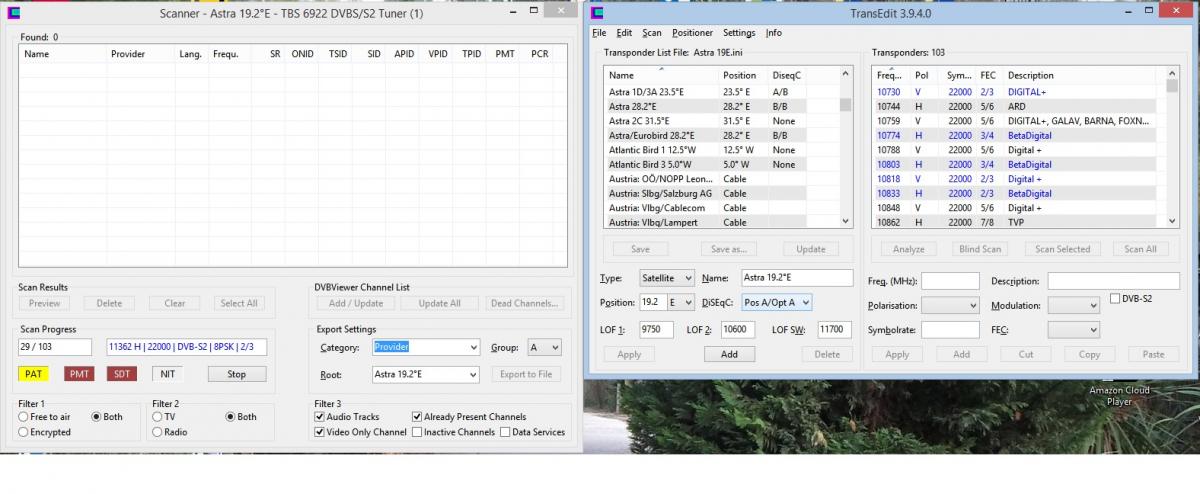Click the down arrow of the satellite list scrollbar
Viewport: 1200px width, 494px height.
(x=846, y=221)
